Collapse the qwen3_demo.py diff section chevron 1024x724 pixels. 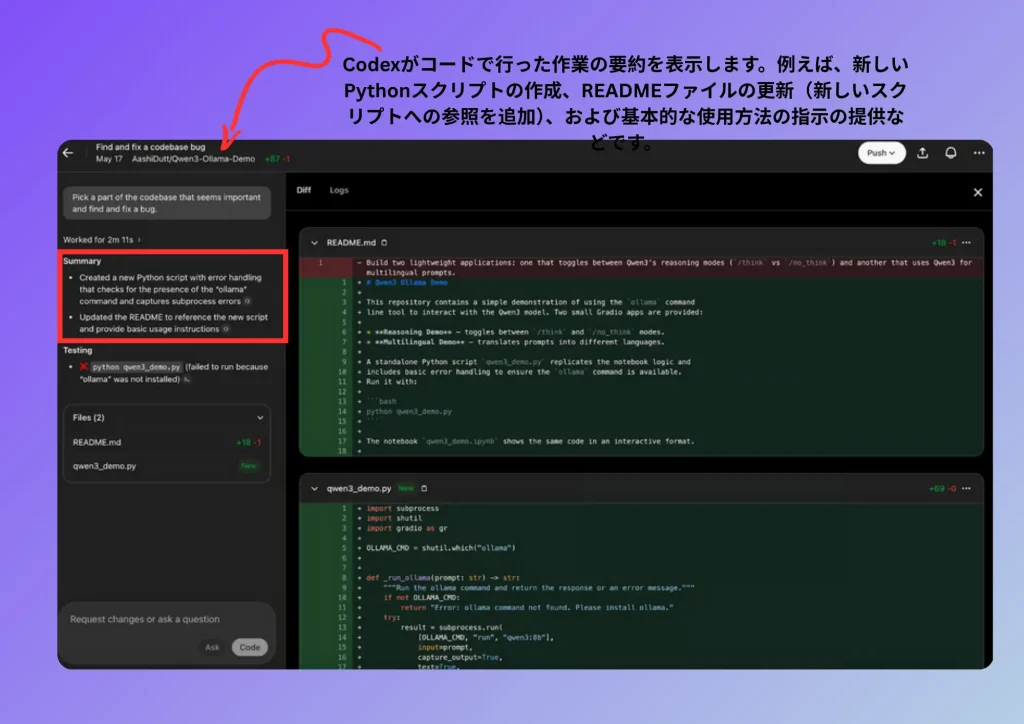pyautogui.click(x=315, y=488)
